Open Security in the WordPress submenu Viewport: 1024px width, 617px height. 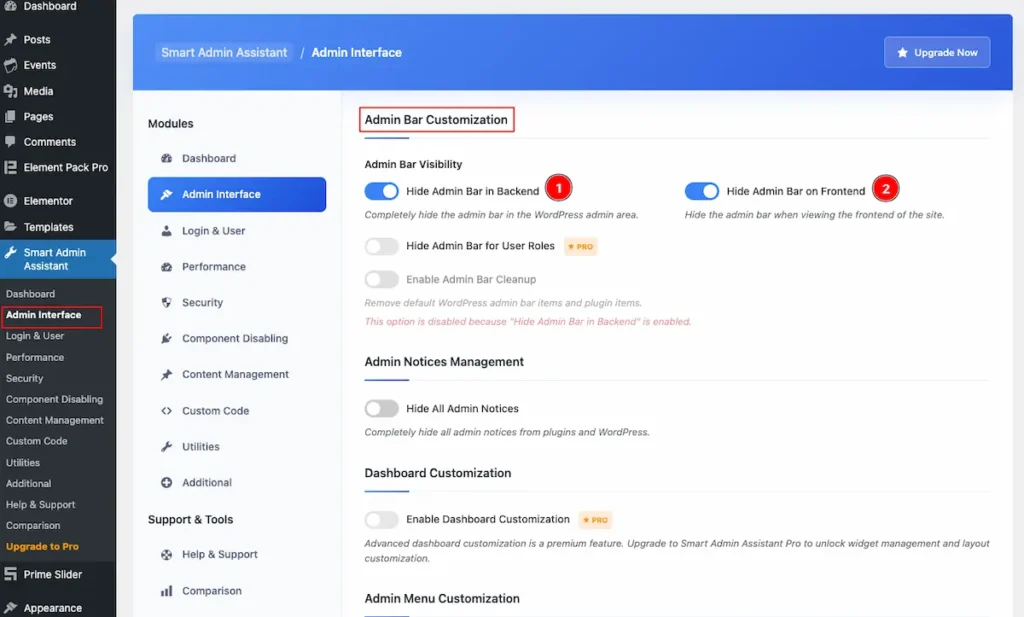click(x=25, y=378)
